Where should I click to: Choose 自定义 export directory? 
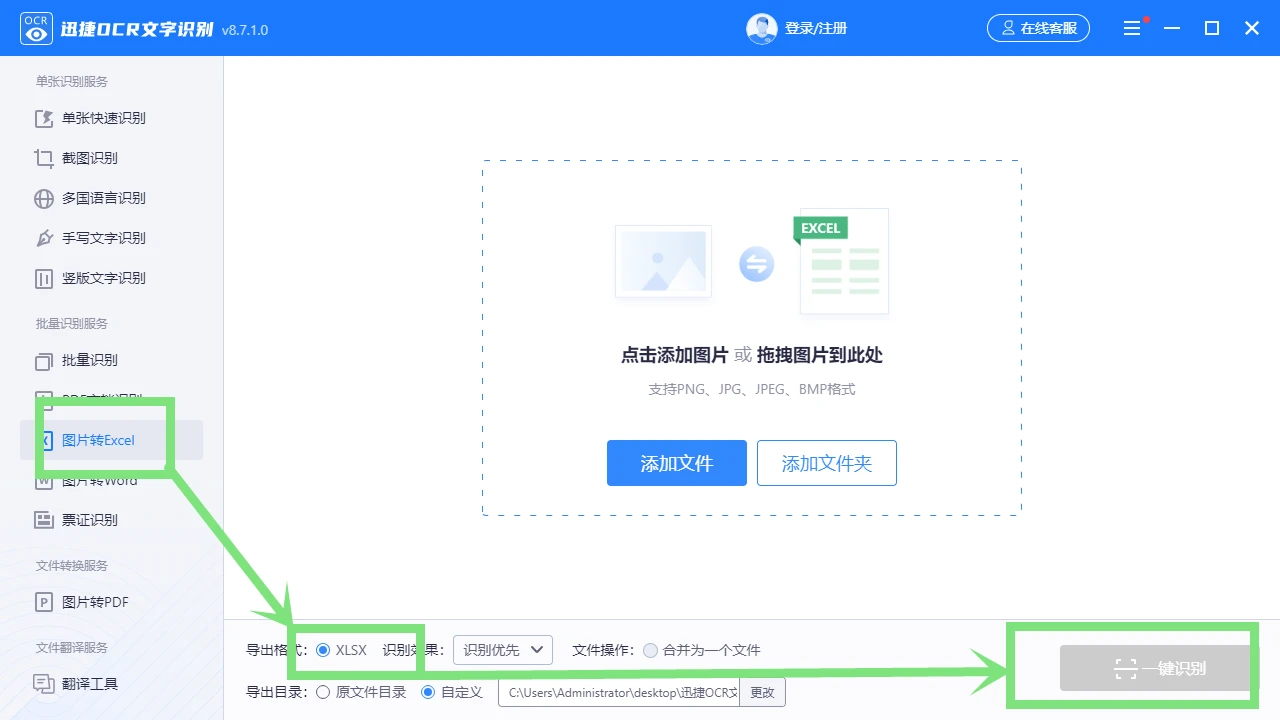(x=428, y=692)
